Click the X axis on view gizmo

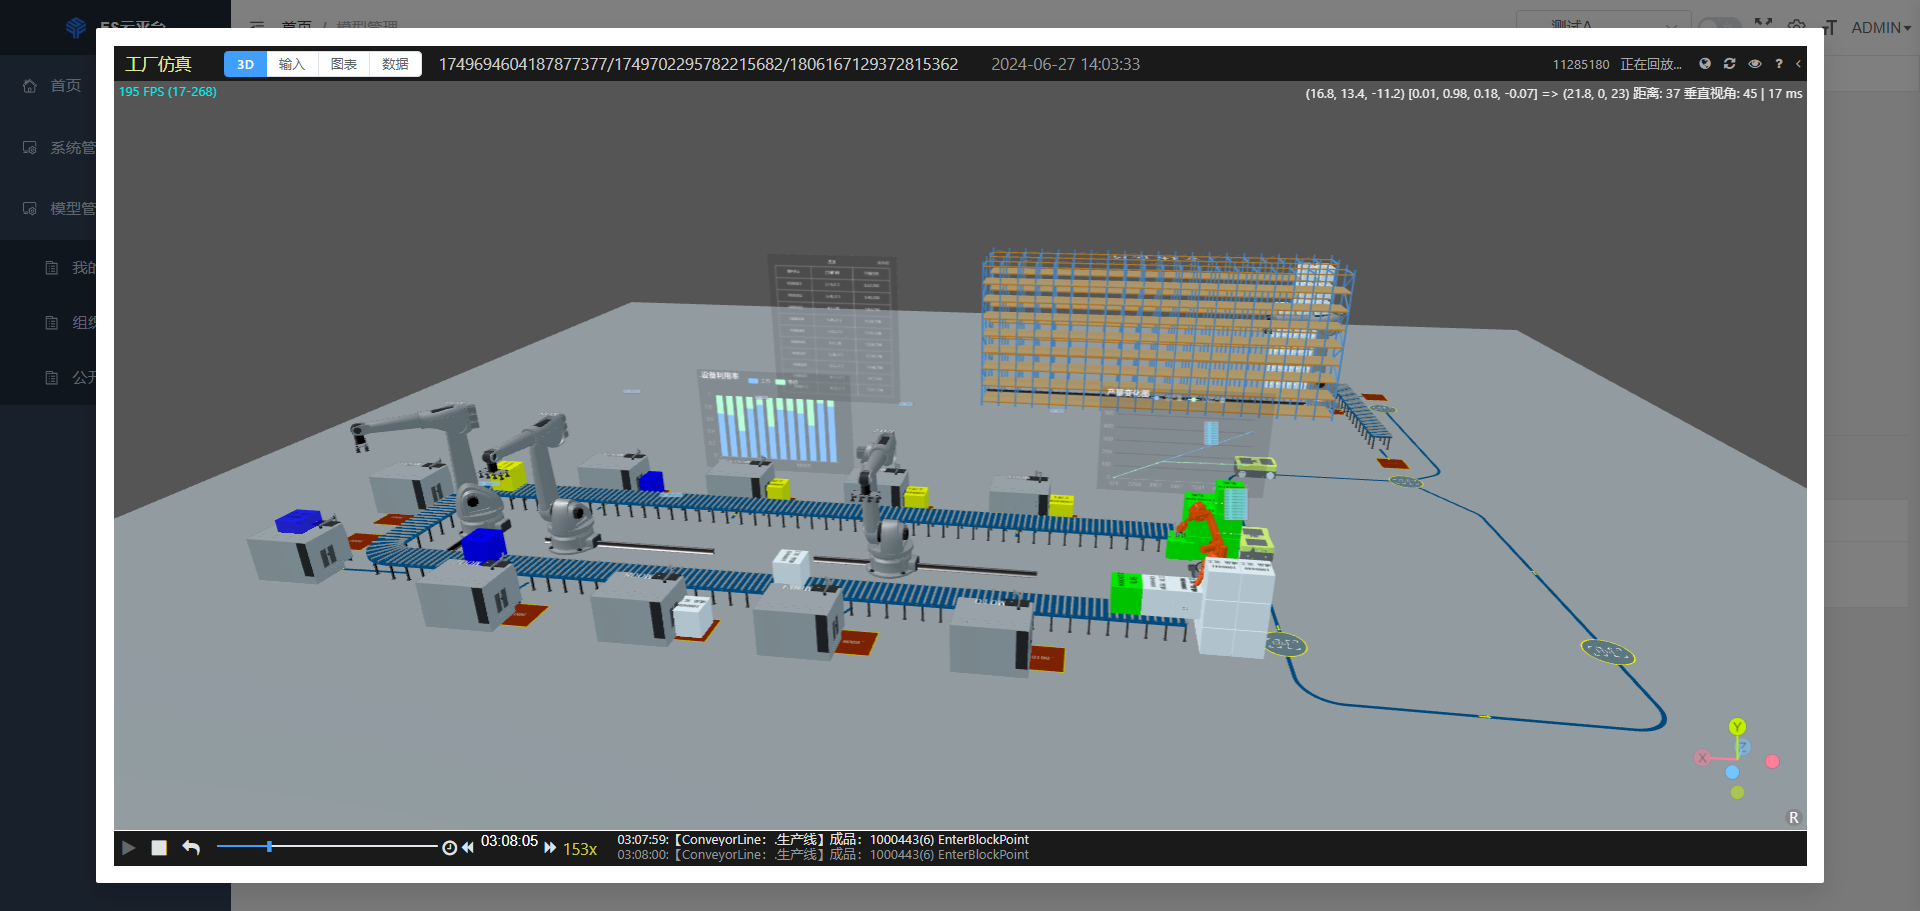[x=1702, y=758]
